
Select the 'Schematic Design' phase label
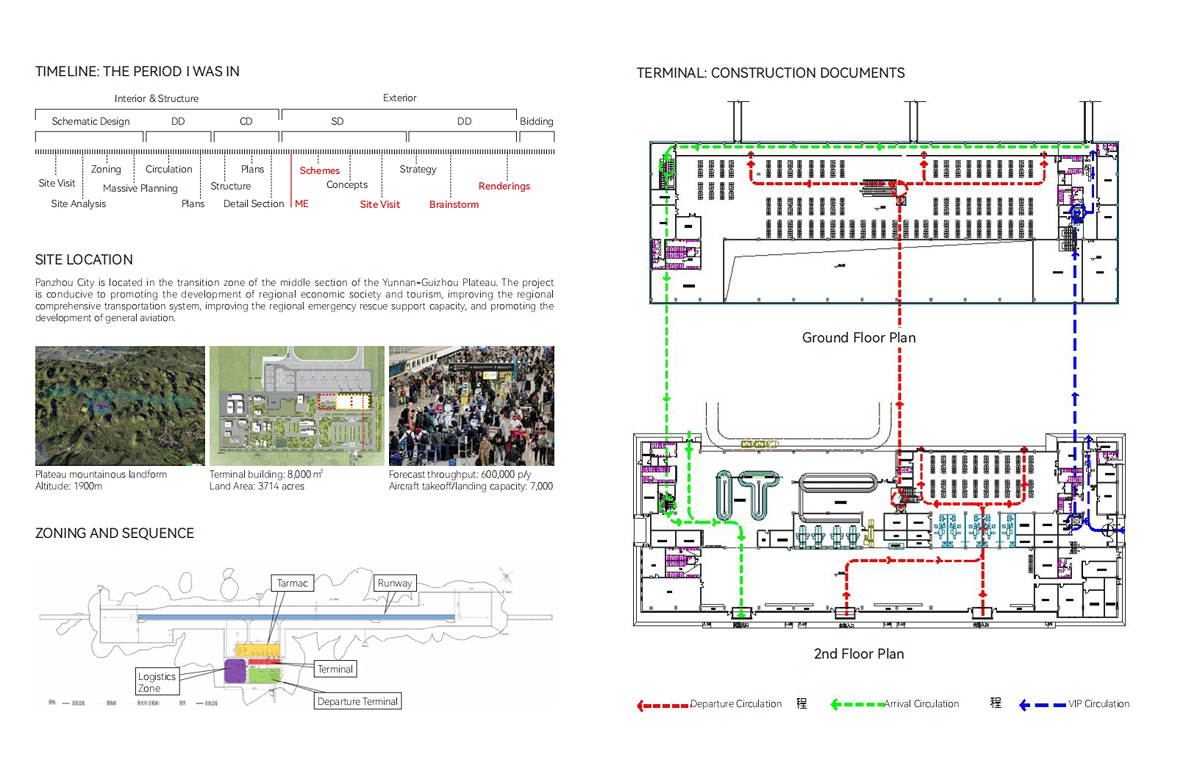91,121
